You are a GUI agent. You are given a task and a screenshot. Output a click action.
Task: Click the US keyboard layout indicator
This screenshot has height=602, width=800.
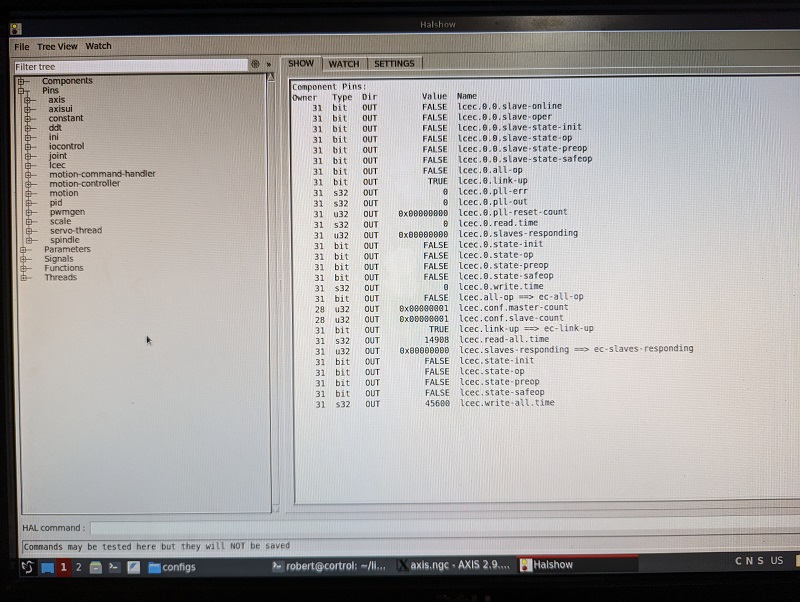[x=777, y=561]
